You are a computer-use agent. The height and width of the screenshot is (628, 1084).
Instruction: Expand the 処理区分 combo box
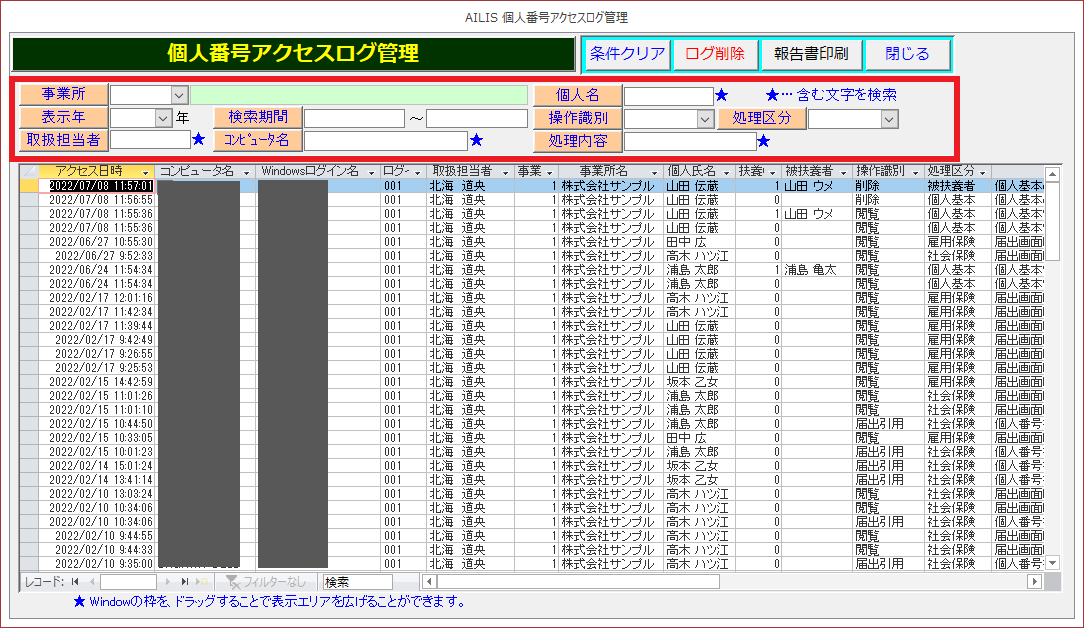coord(889,119)
